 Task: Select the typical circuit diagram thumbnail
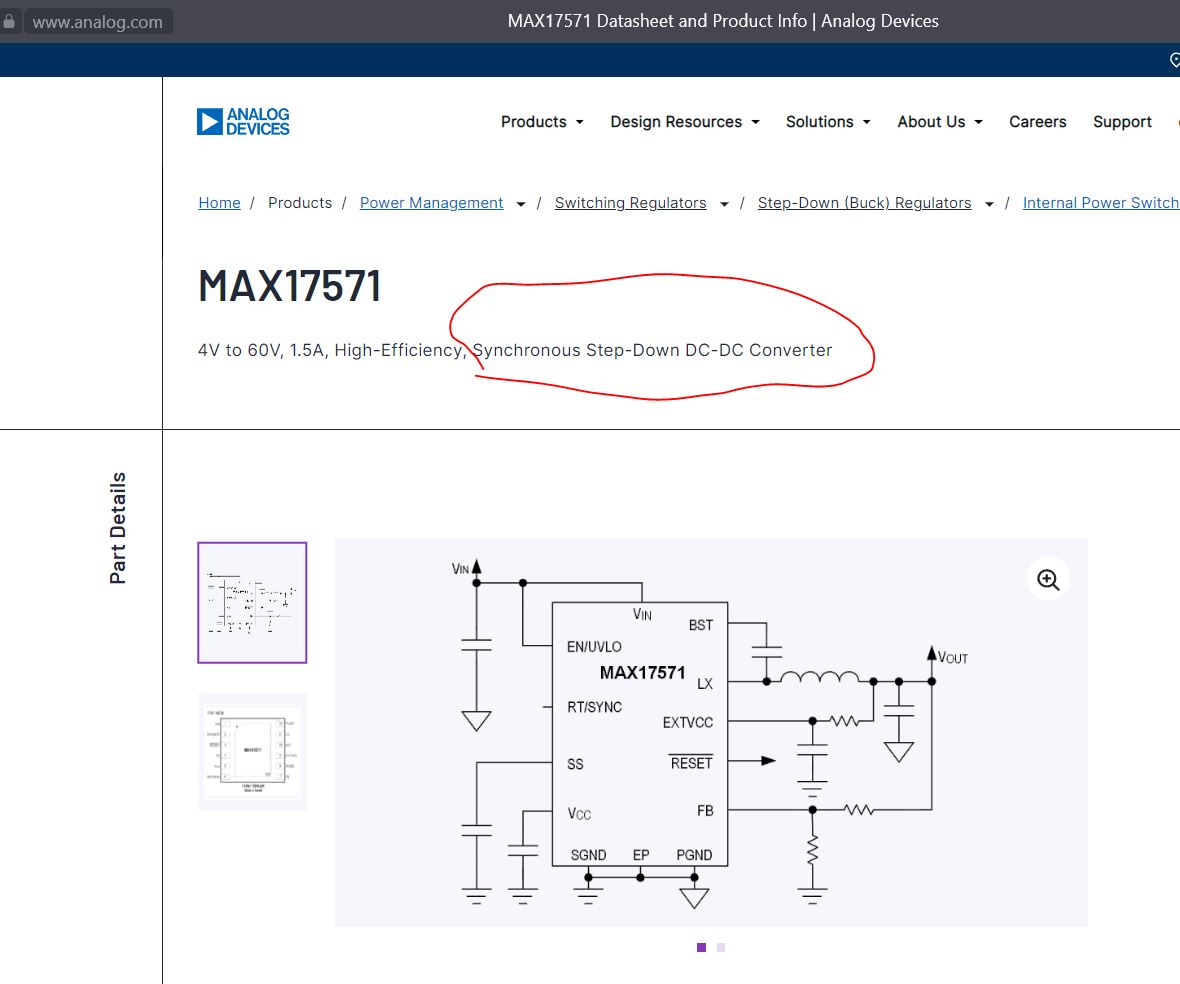tap(252, 603)
